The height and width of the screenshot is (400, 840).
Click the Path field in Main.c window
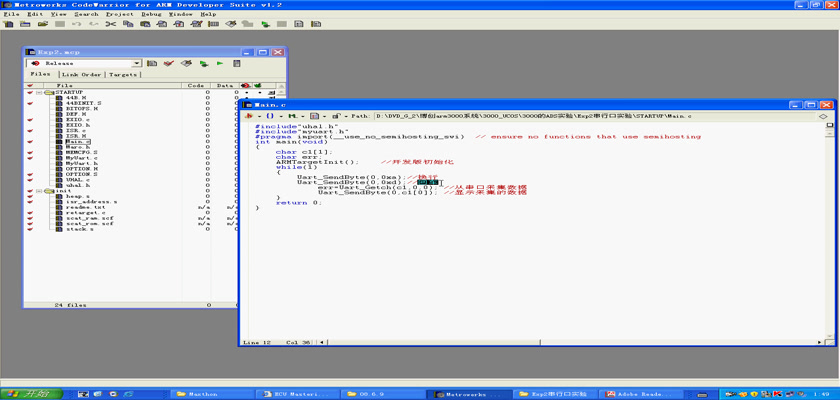[x=594, y=116]
